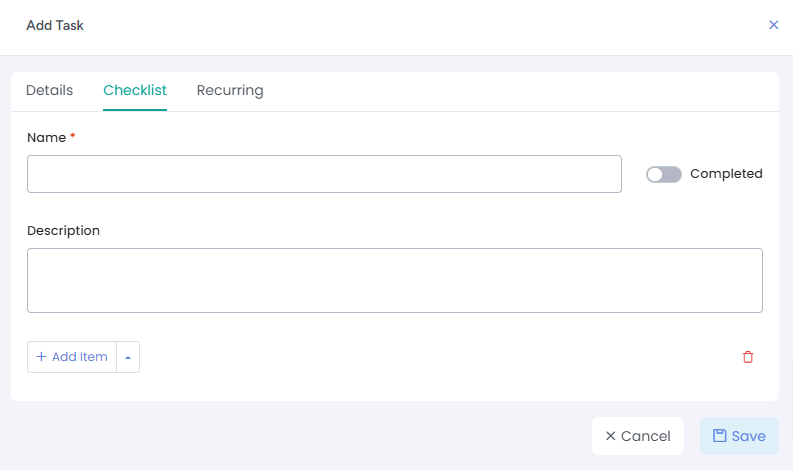
Task: Click into the Description text area
Action: [394, 280]
